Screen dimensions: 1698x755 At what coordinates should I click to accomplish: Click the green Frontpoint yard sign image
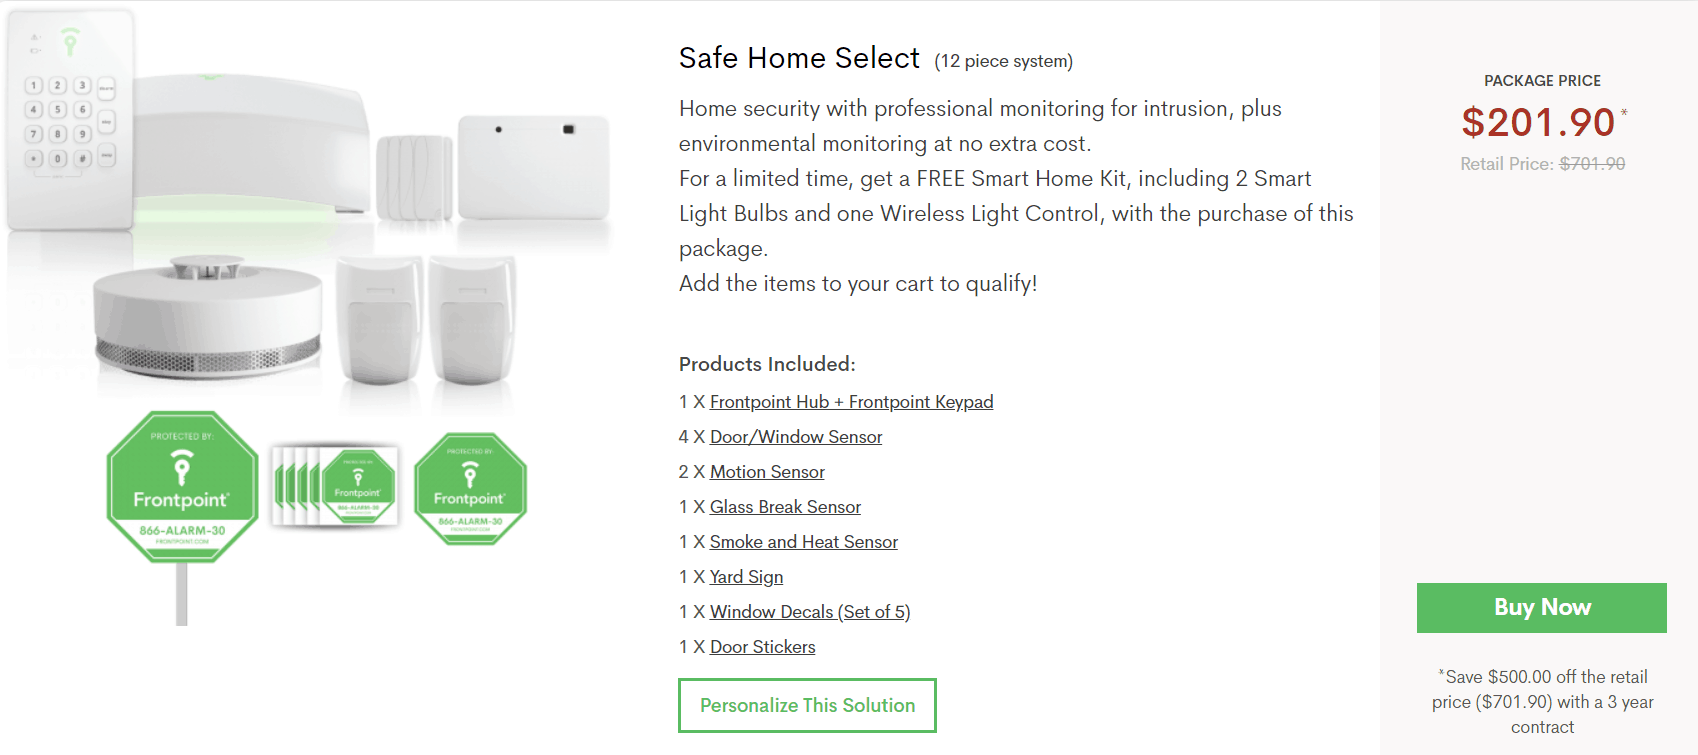tap(182, 490)
